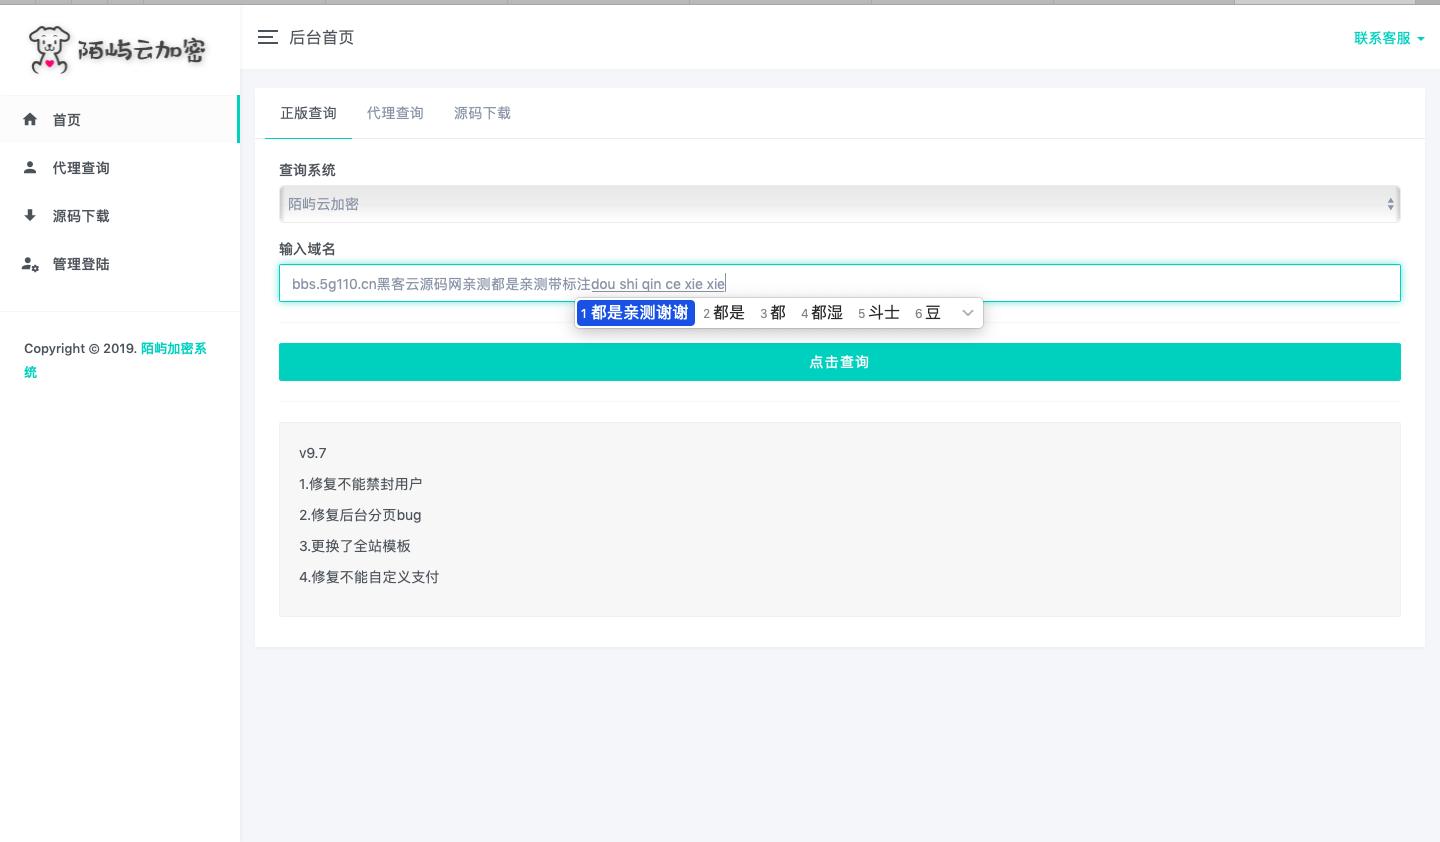Toggle the hamburger menu icon
The width and height of the screenshot is (1440, 842).
click(267, 38)
